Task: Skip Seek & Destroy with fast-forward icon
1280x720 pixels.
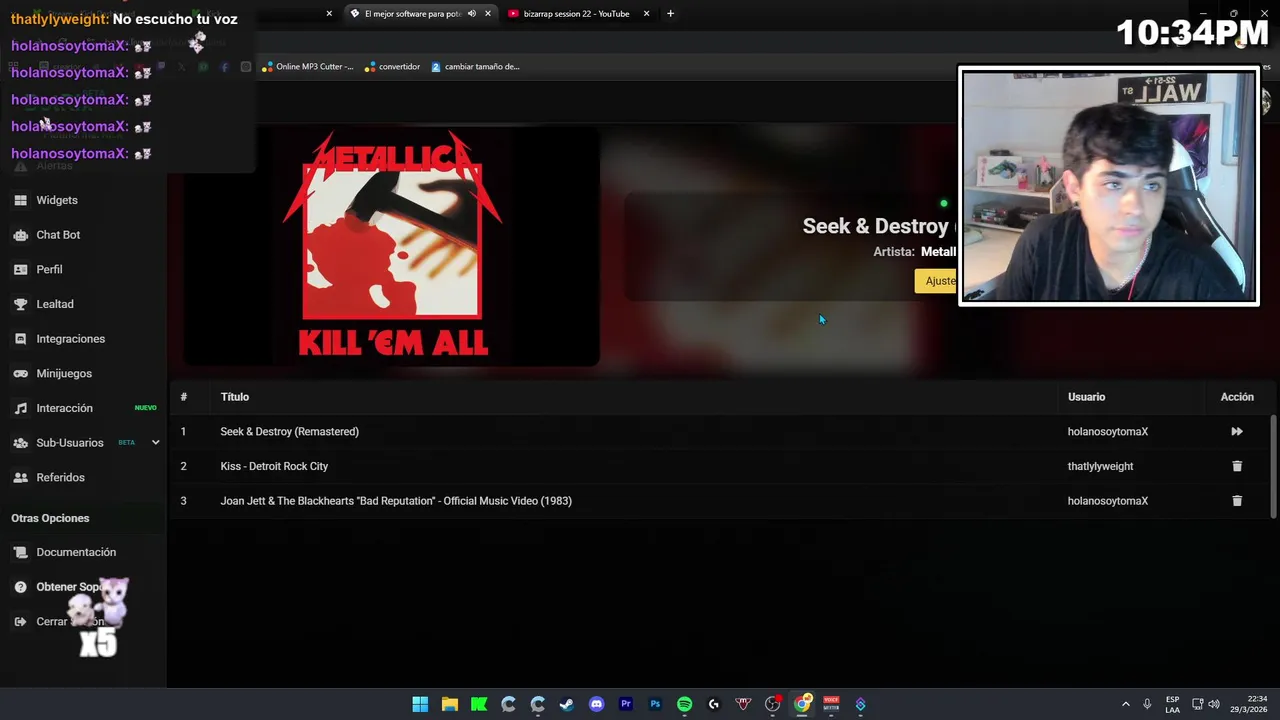Action: (x=1237, y=432)
